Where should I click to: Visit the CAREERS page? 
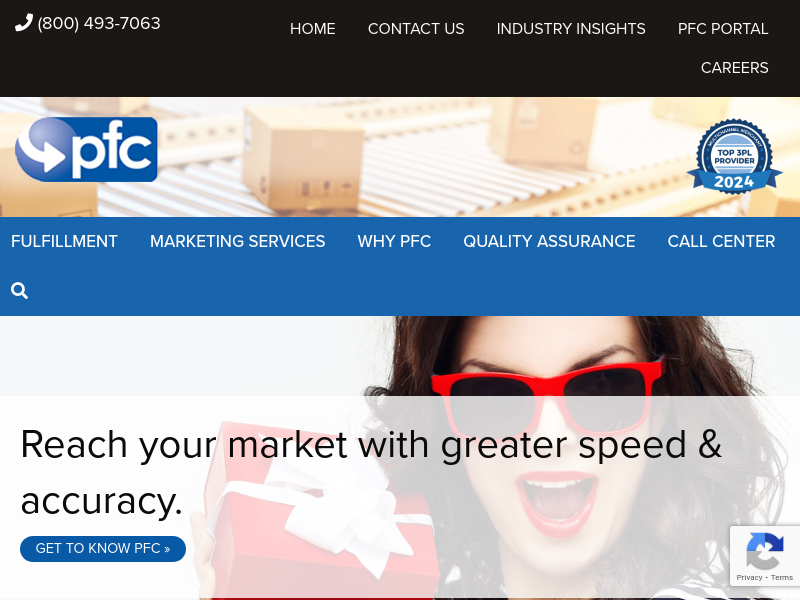[x=735, y=68]
